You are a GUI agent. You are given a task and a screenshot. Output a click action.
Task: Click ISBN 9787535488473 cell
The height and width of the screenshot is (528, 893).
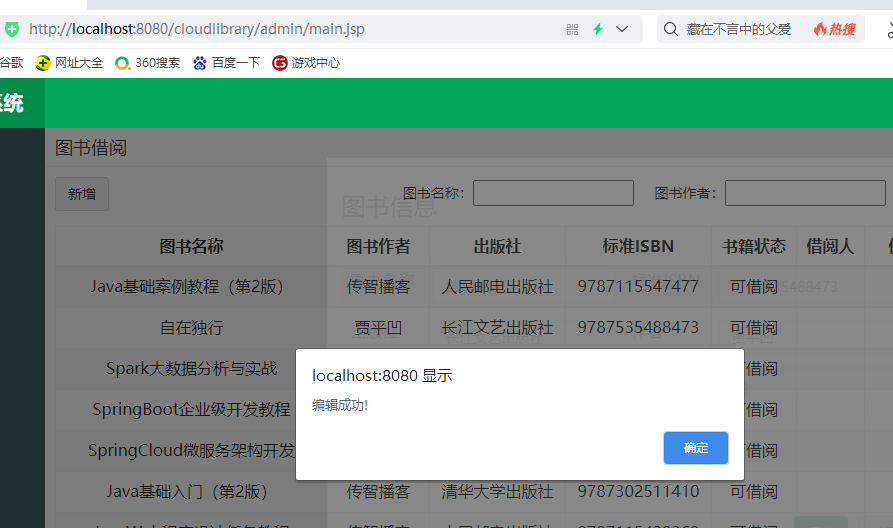tap(638, 328)
